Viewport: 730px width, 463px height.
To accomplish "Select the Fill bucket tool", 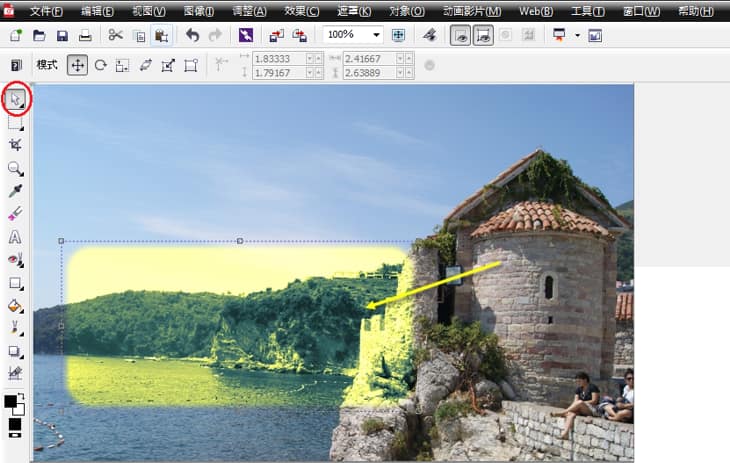I will coord(15,306).
